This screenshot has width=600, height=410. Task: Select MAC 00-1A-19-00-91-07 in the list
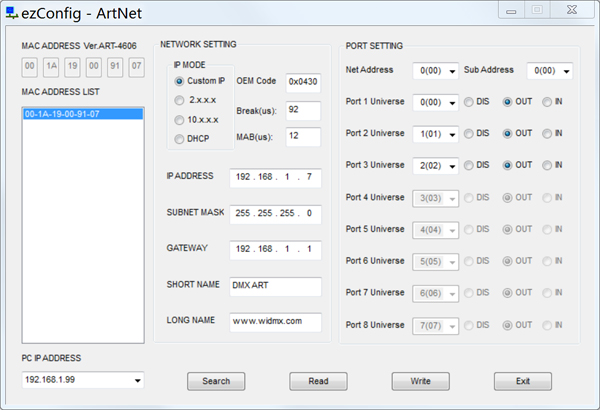coord(83,114)
